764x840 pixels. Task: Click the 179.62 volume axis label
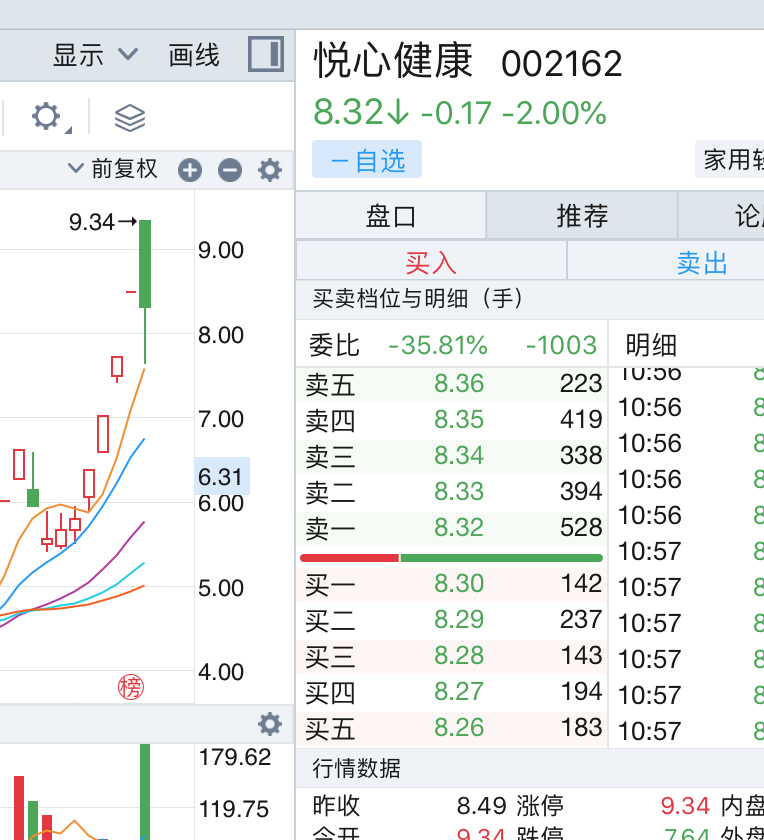click(x=235, y=757)
